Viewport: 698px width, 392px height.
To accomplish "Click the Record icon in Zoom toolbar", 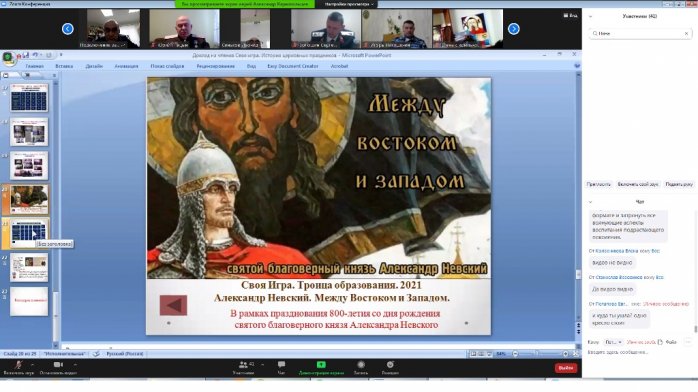I will [x=361, y=364].
